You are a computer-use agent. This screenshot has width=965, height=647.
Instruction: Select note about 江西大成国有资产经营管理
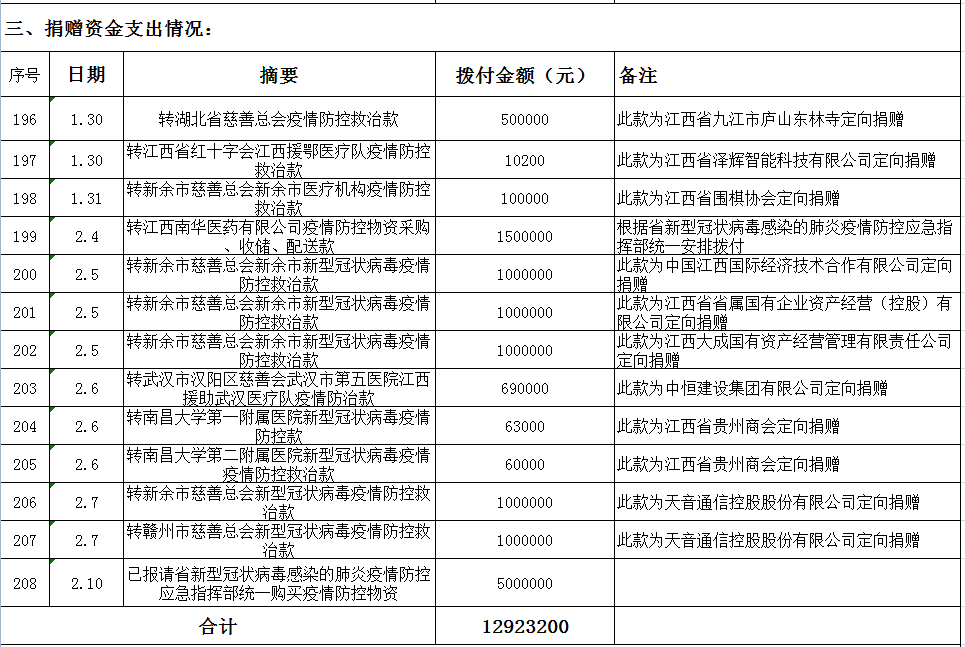tap(785, 350)
